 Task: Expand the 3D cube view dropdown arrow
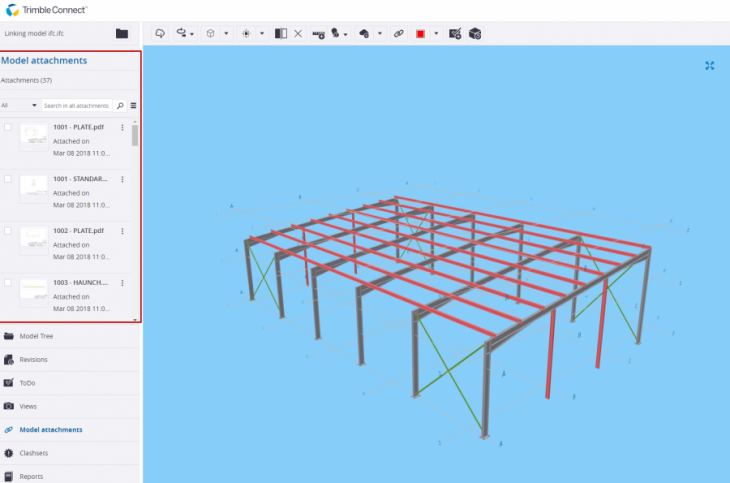coord(226,33)
